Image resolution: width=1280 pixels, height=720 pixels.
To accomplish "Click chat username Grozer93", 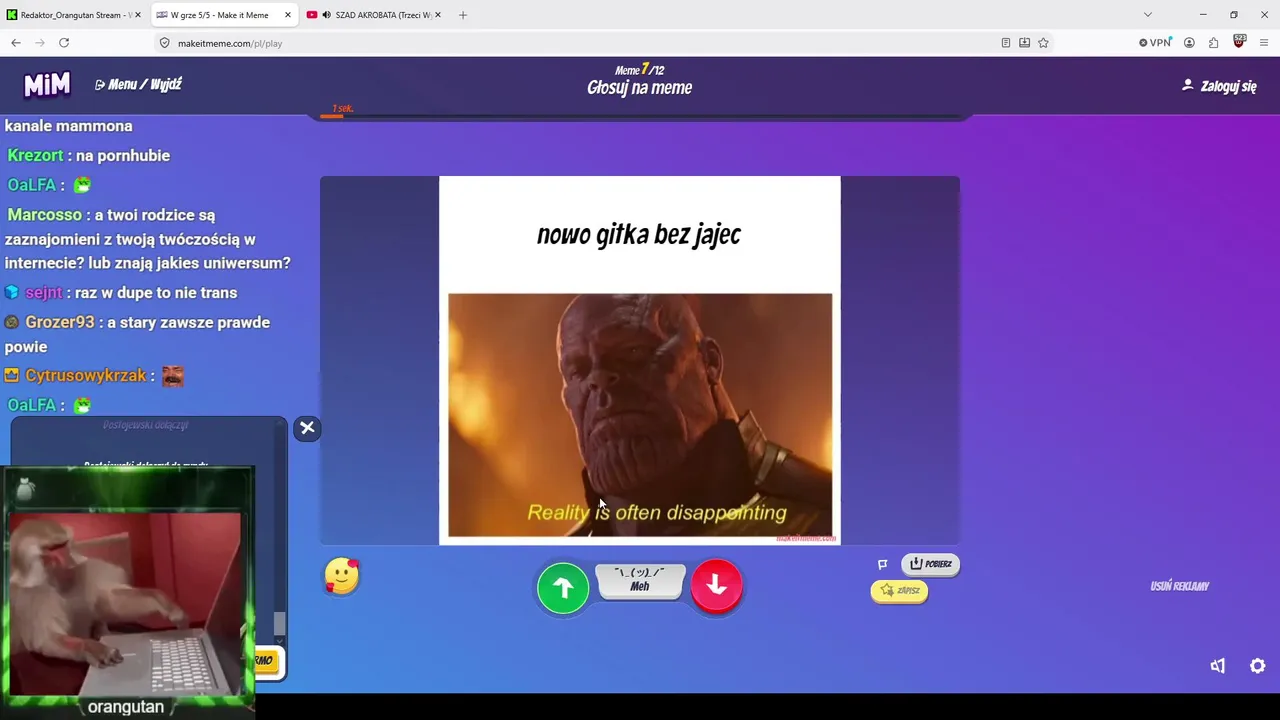I will pyautogui.click(x=60, y=322).
